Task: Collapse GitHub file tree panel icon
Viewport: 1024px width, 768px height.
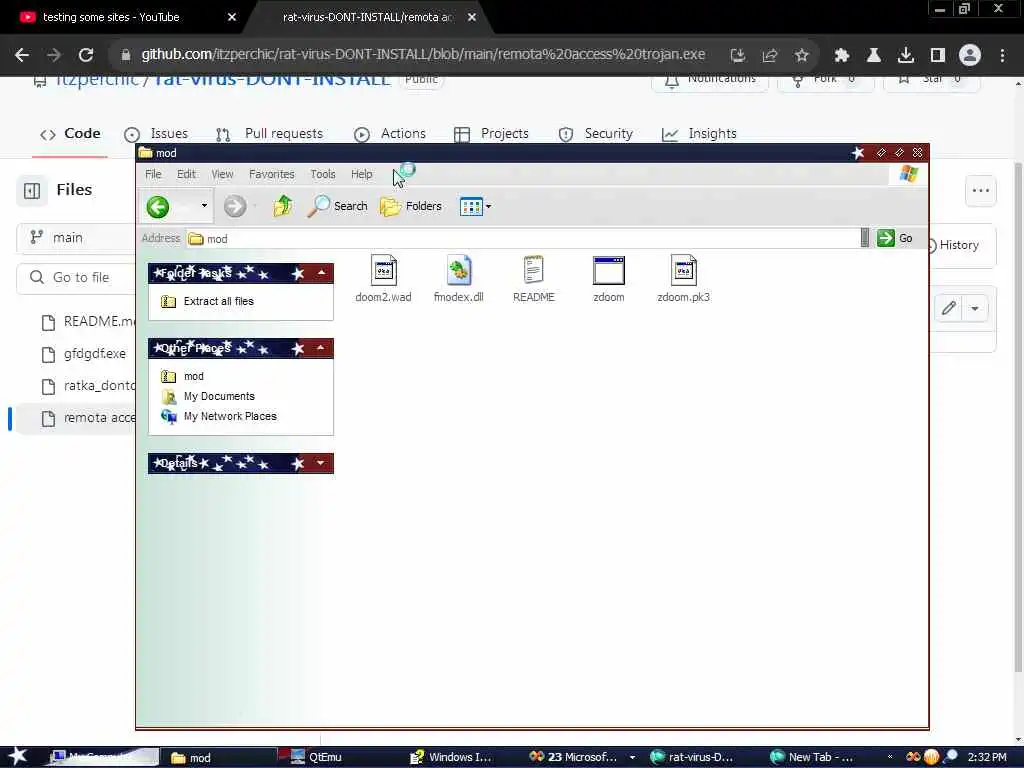Action: pos(31,191)
